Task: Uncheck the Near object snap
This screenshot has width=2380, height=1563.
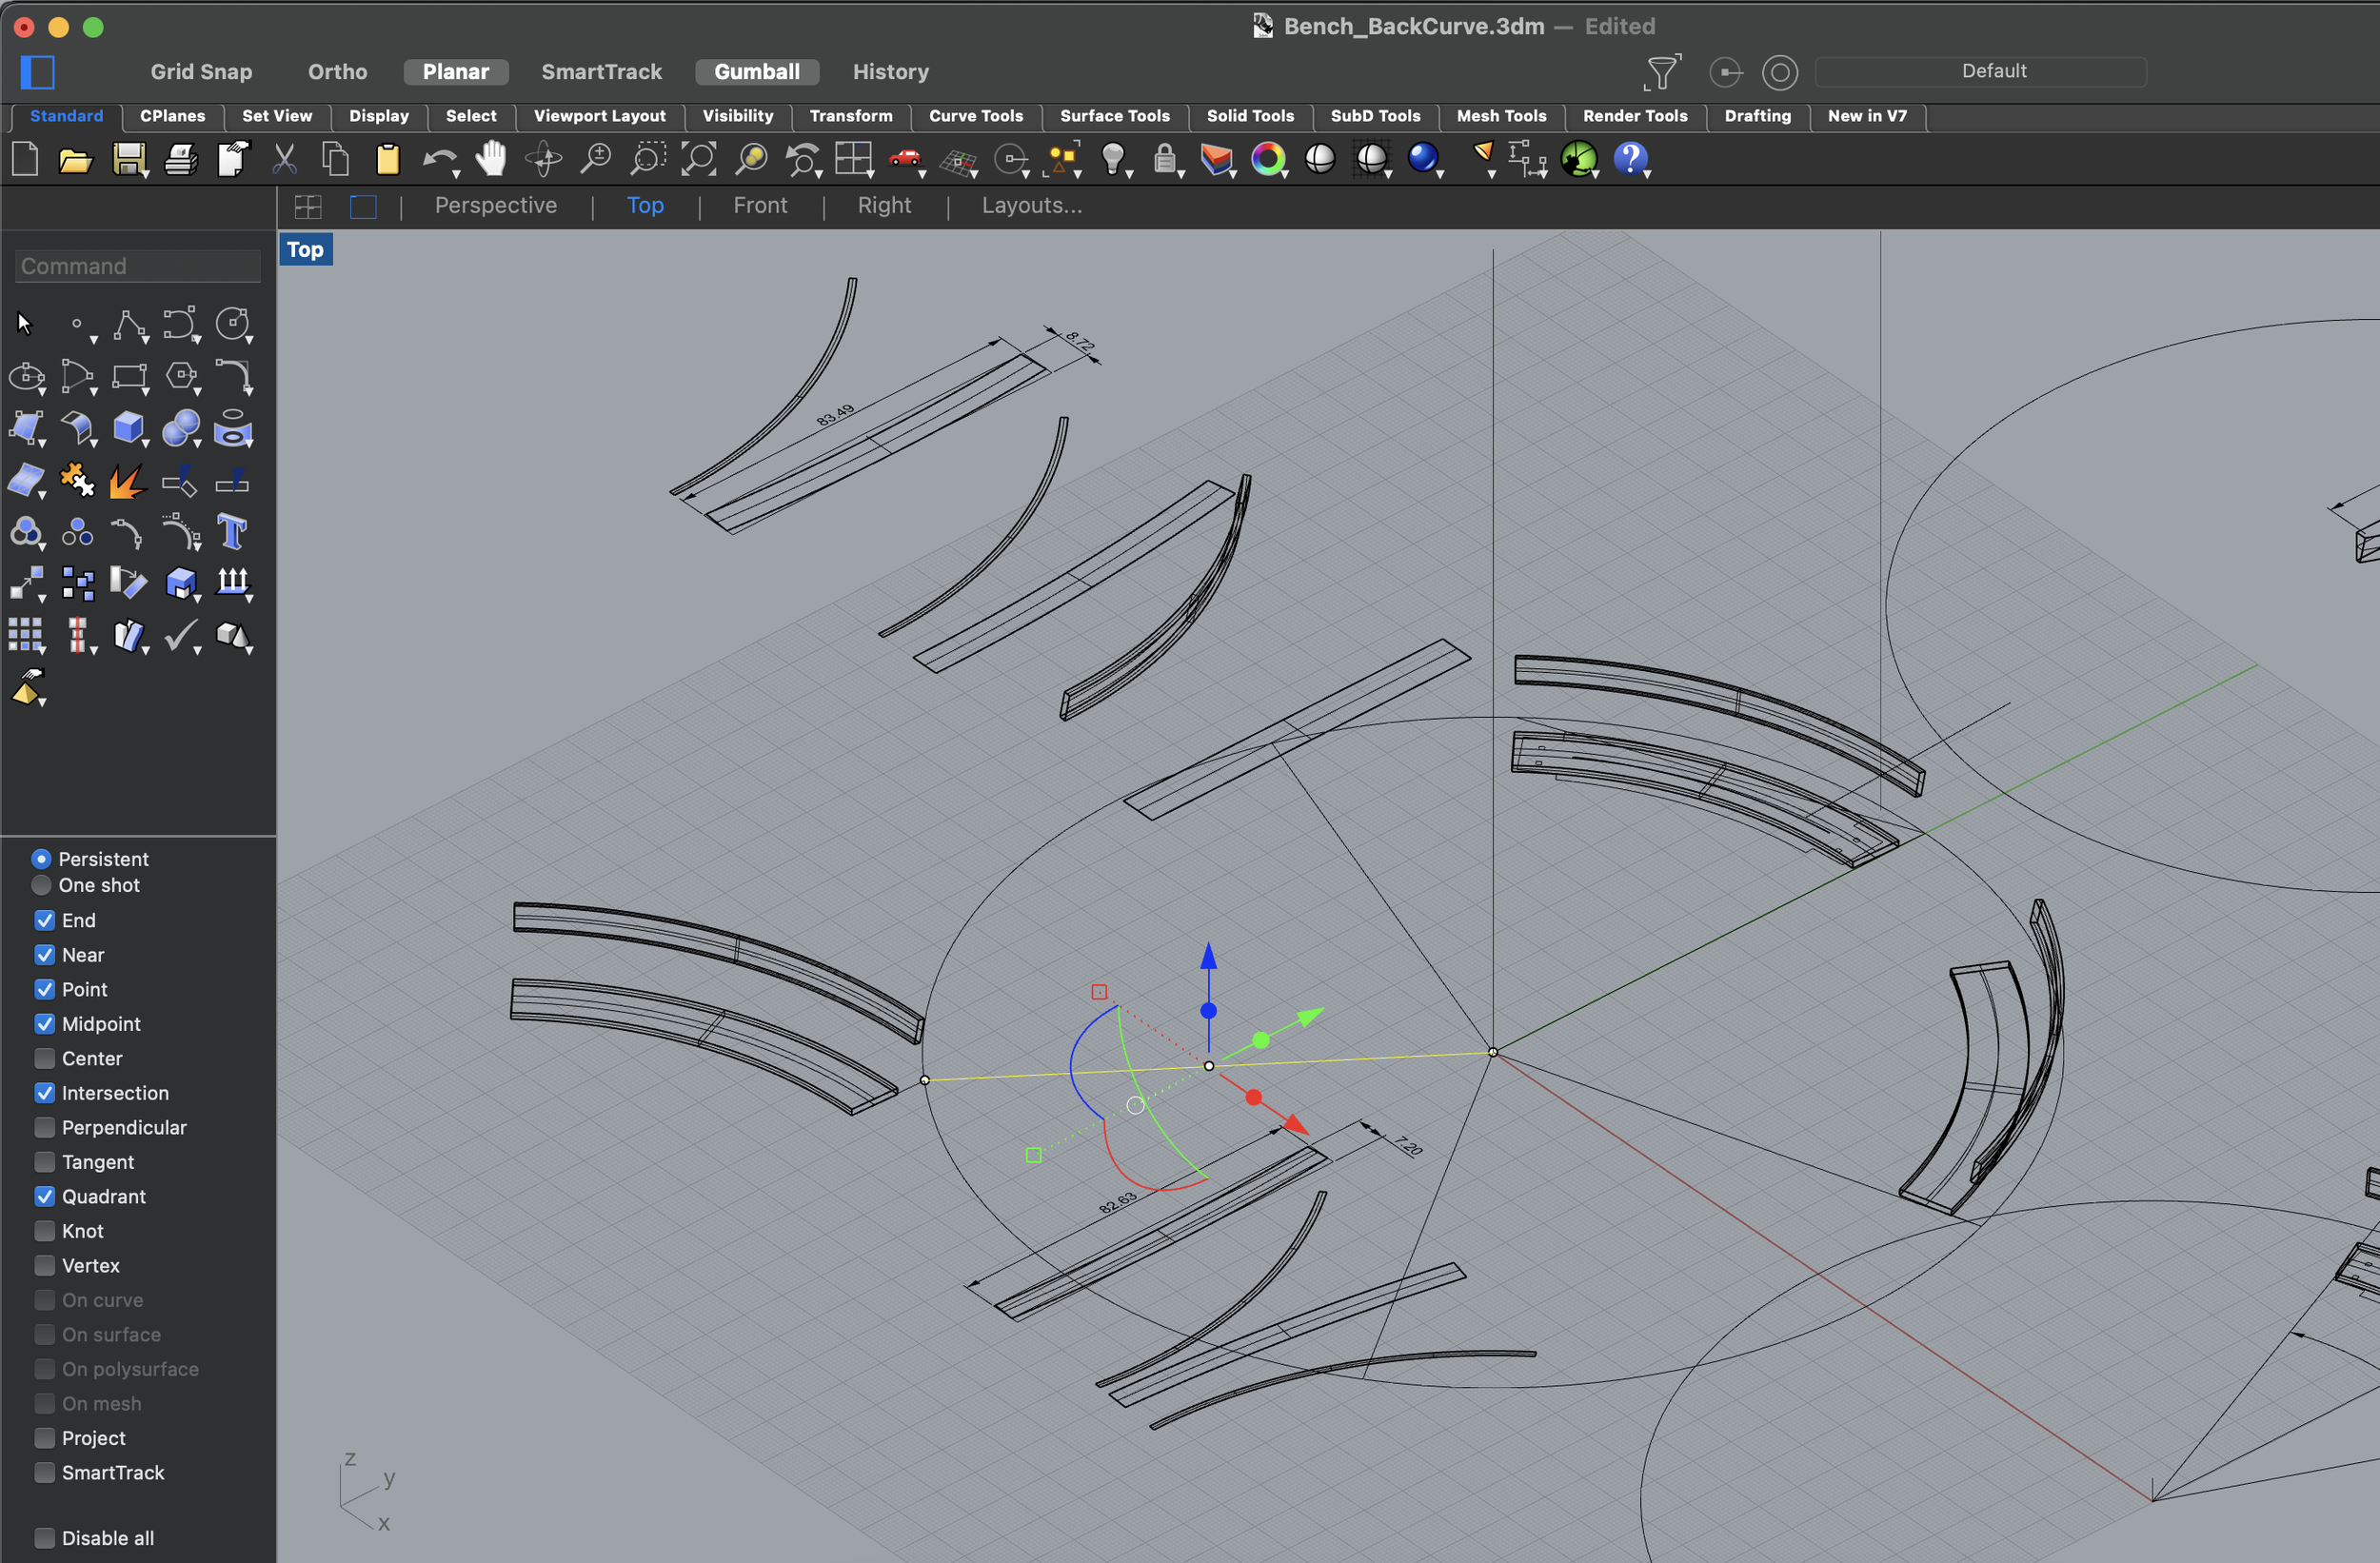Action: click(45, 955)
